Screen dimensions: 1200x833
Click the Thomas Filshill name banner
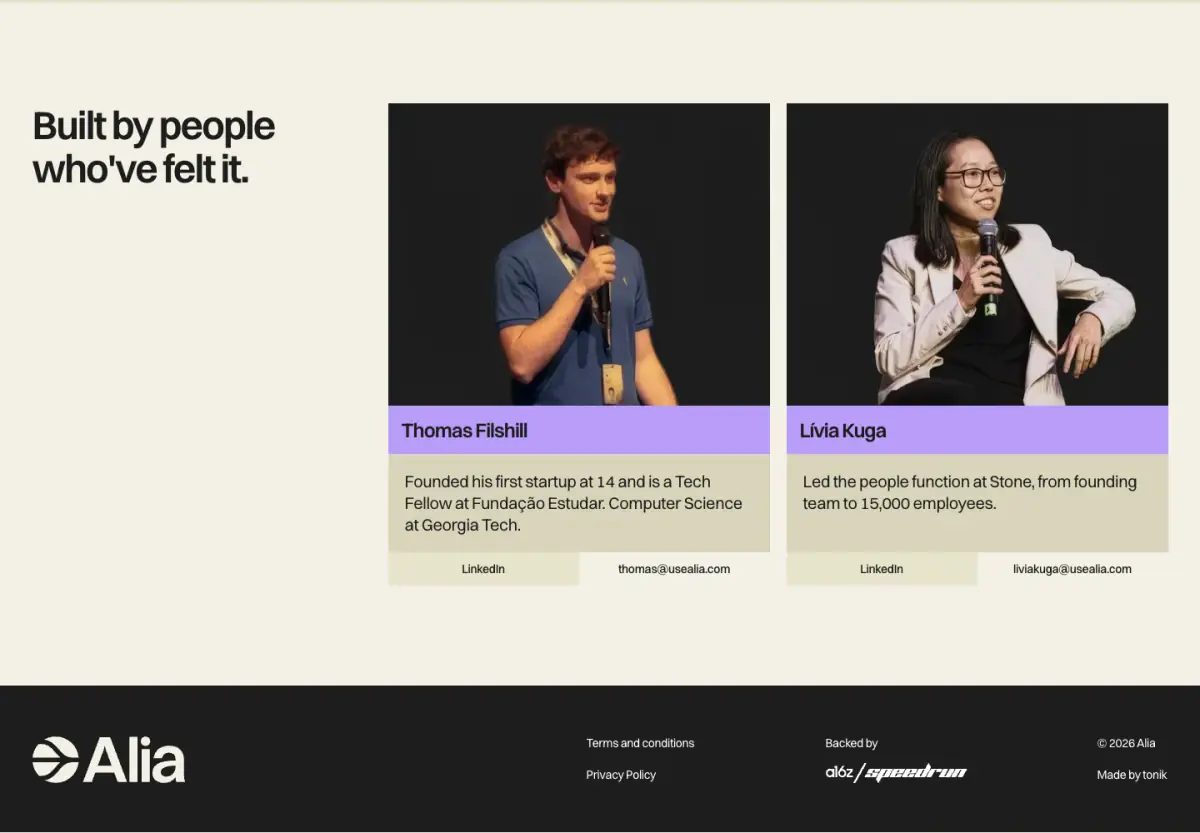point(579,430)
